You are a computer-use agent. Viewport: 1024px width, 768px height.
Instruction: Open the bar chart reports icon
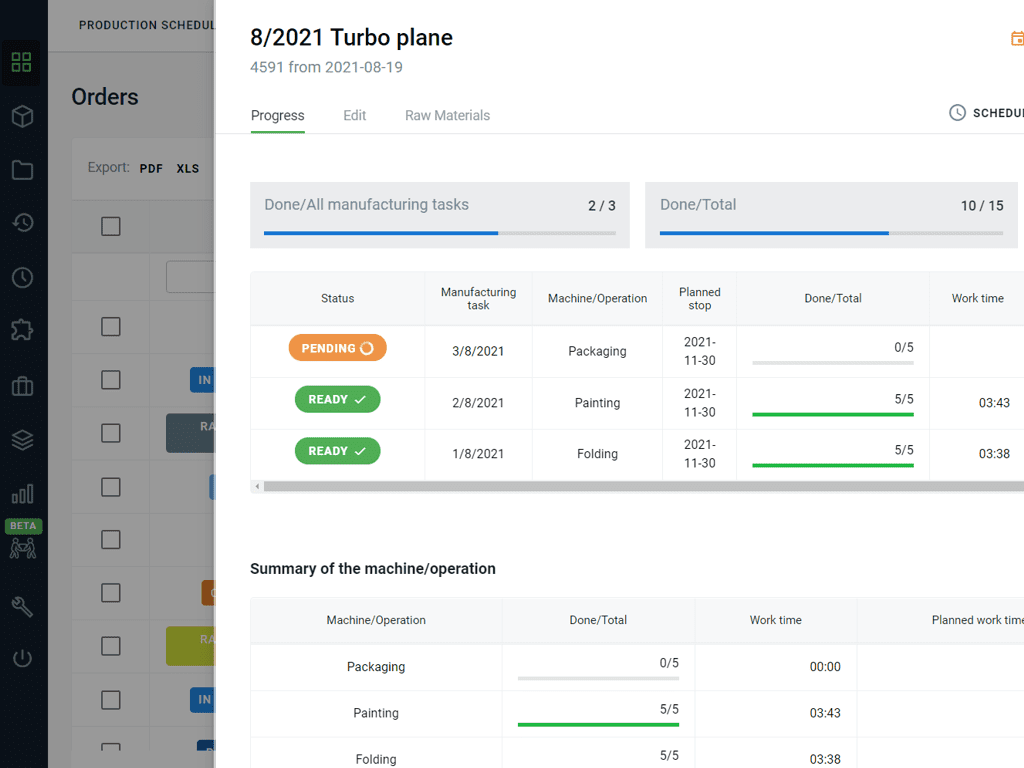click(x=22, y=494)
